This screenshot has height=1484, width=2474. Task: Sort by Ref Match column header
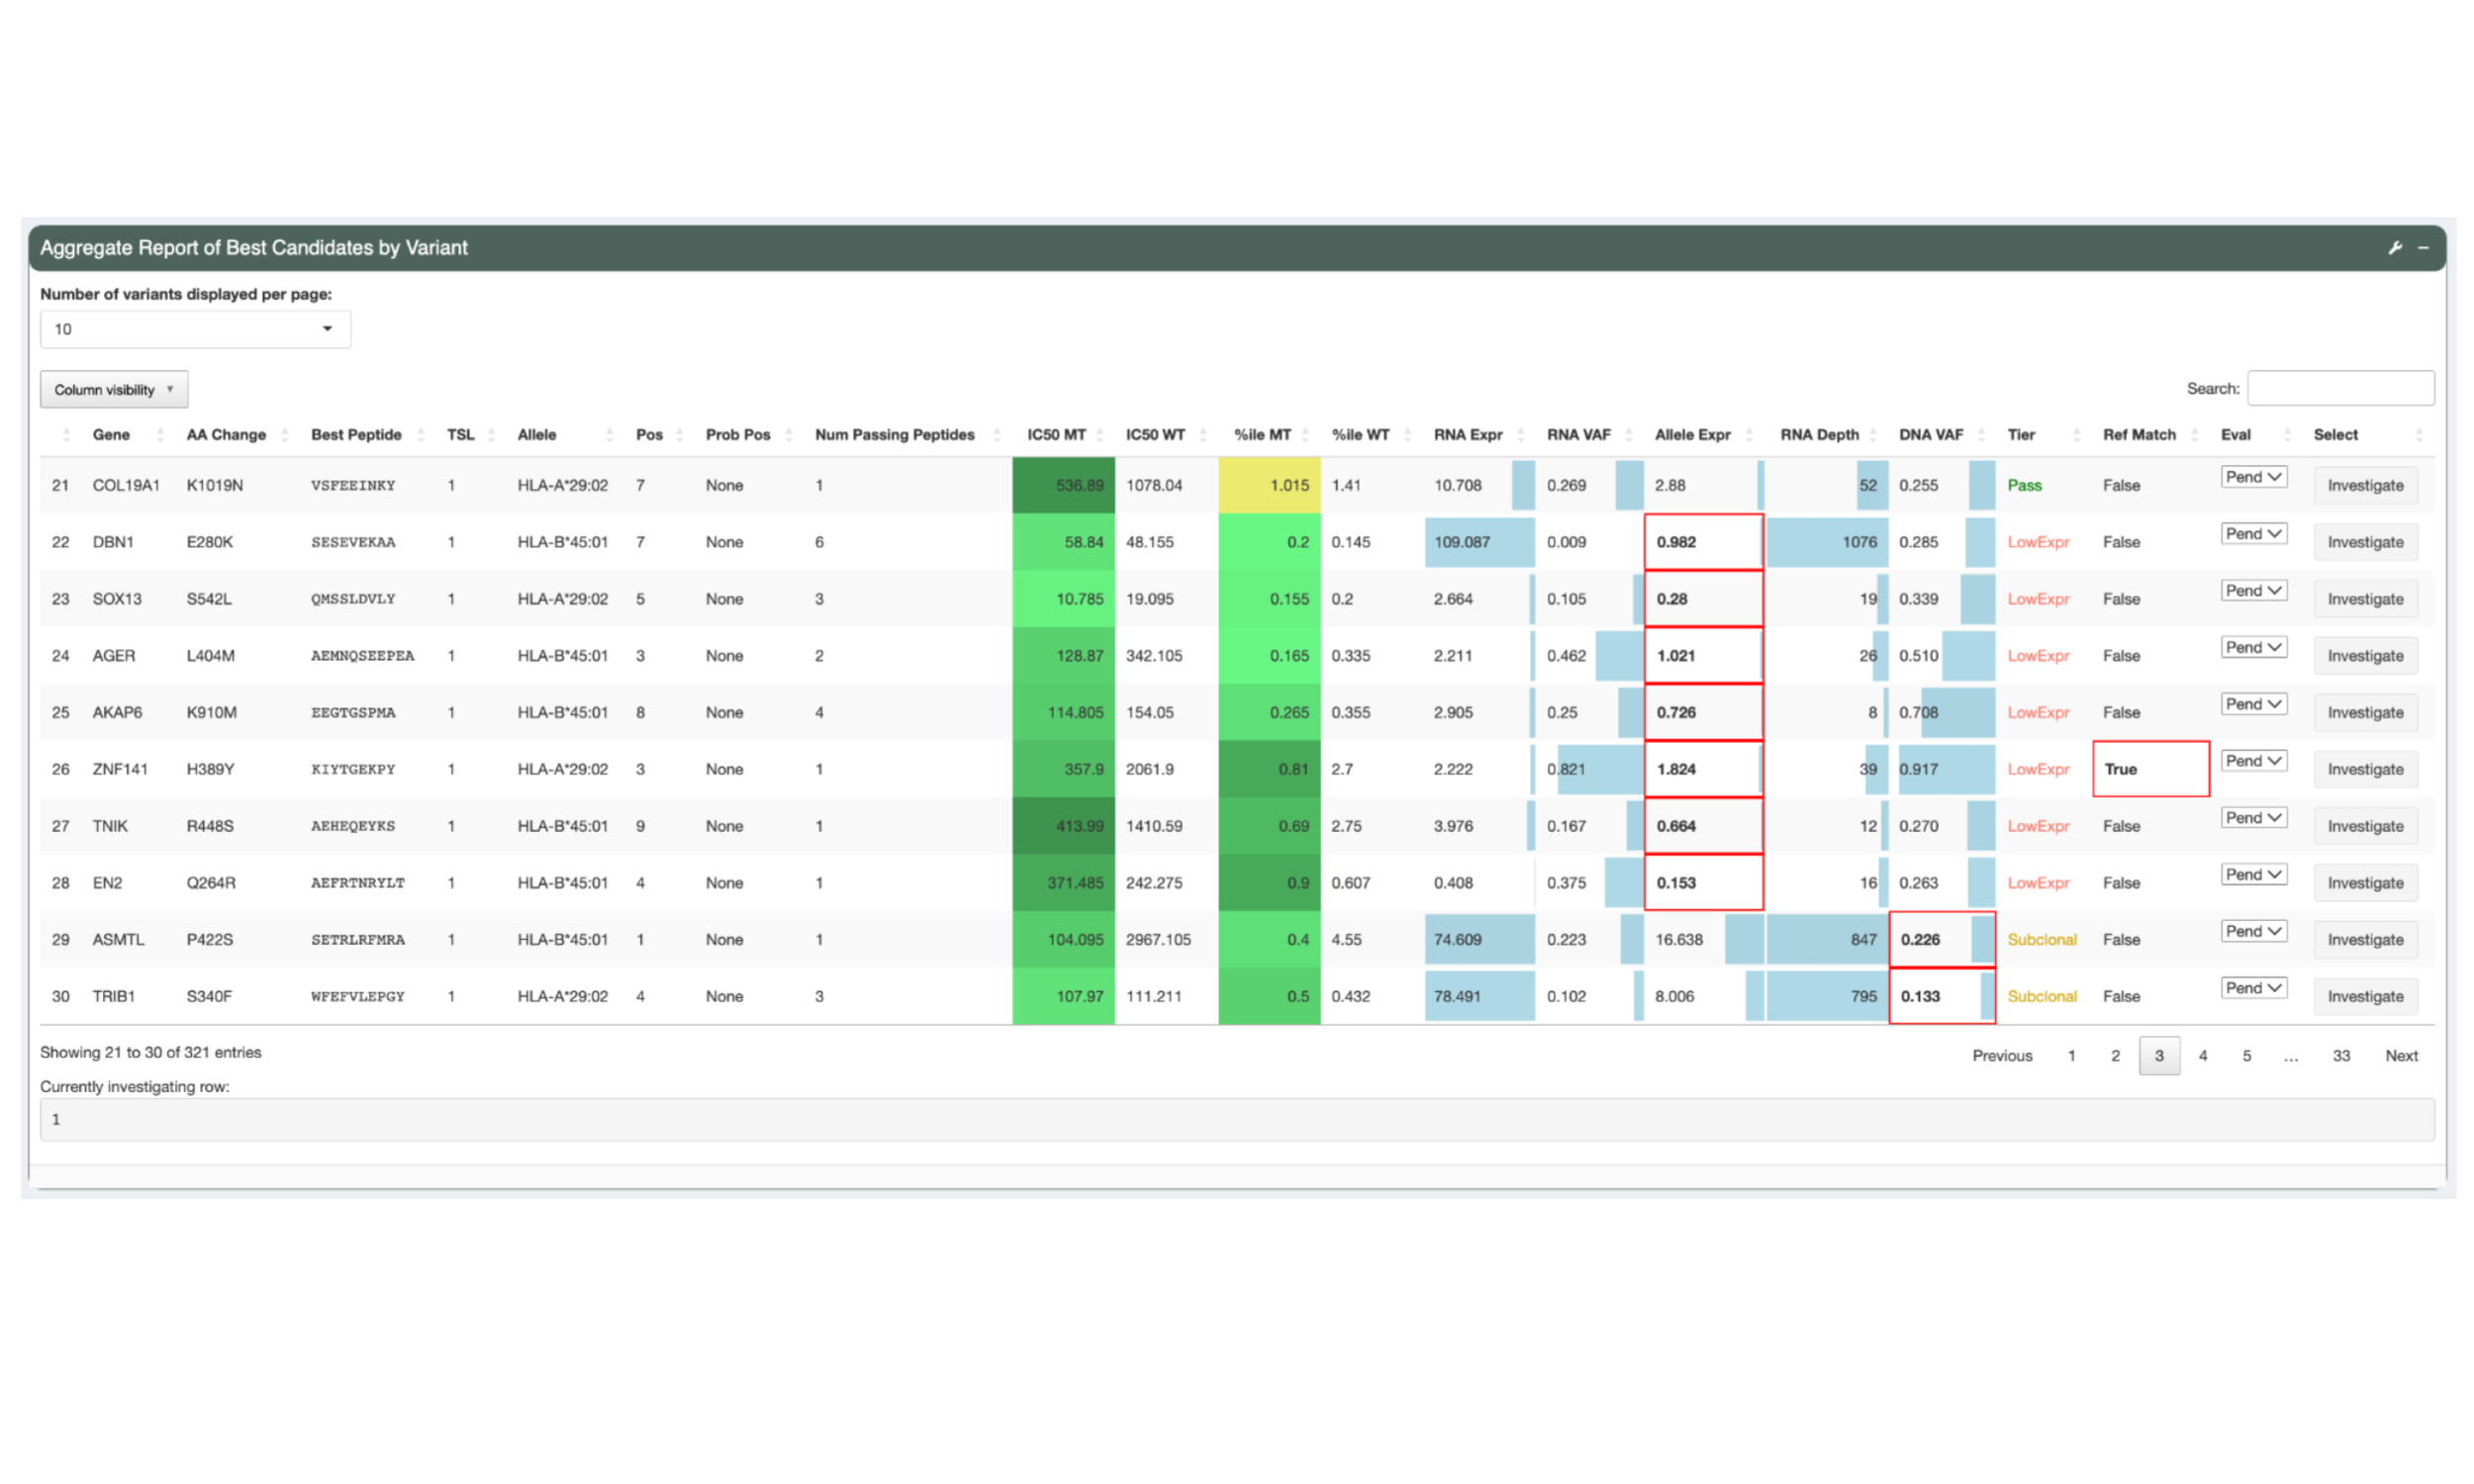(x=2139, y=435)
